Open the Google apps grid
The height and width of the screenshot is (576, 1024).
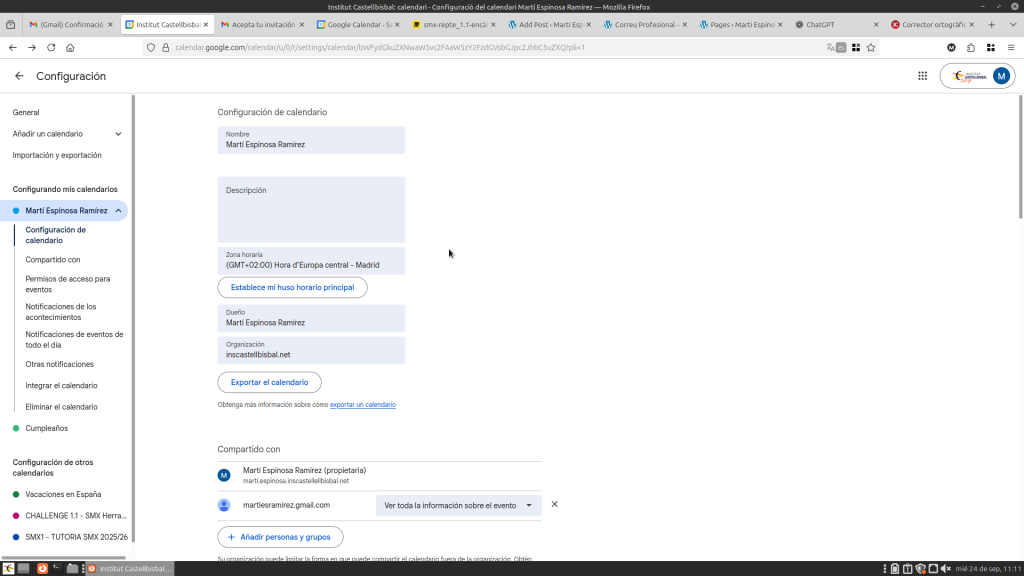(922, 76)
